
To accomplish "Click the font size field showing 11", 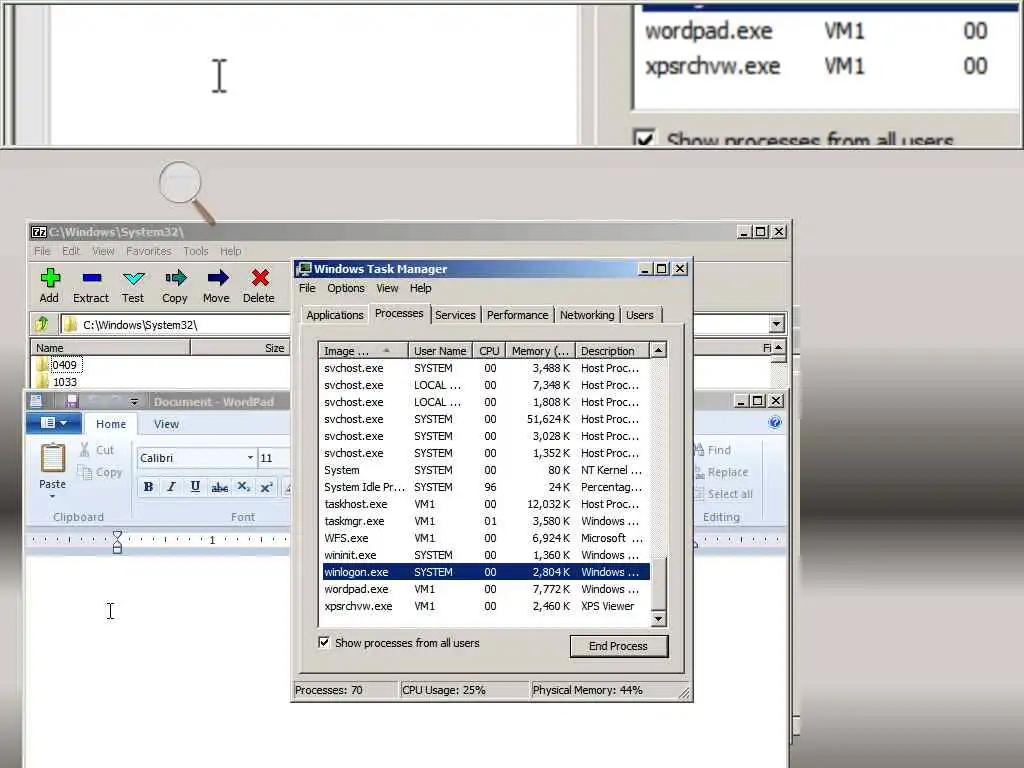I will 273,458.
